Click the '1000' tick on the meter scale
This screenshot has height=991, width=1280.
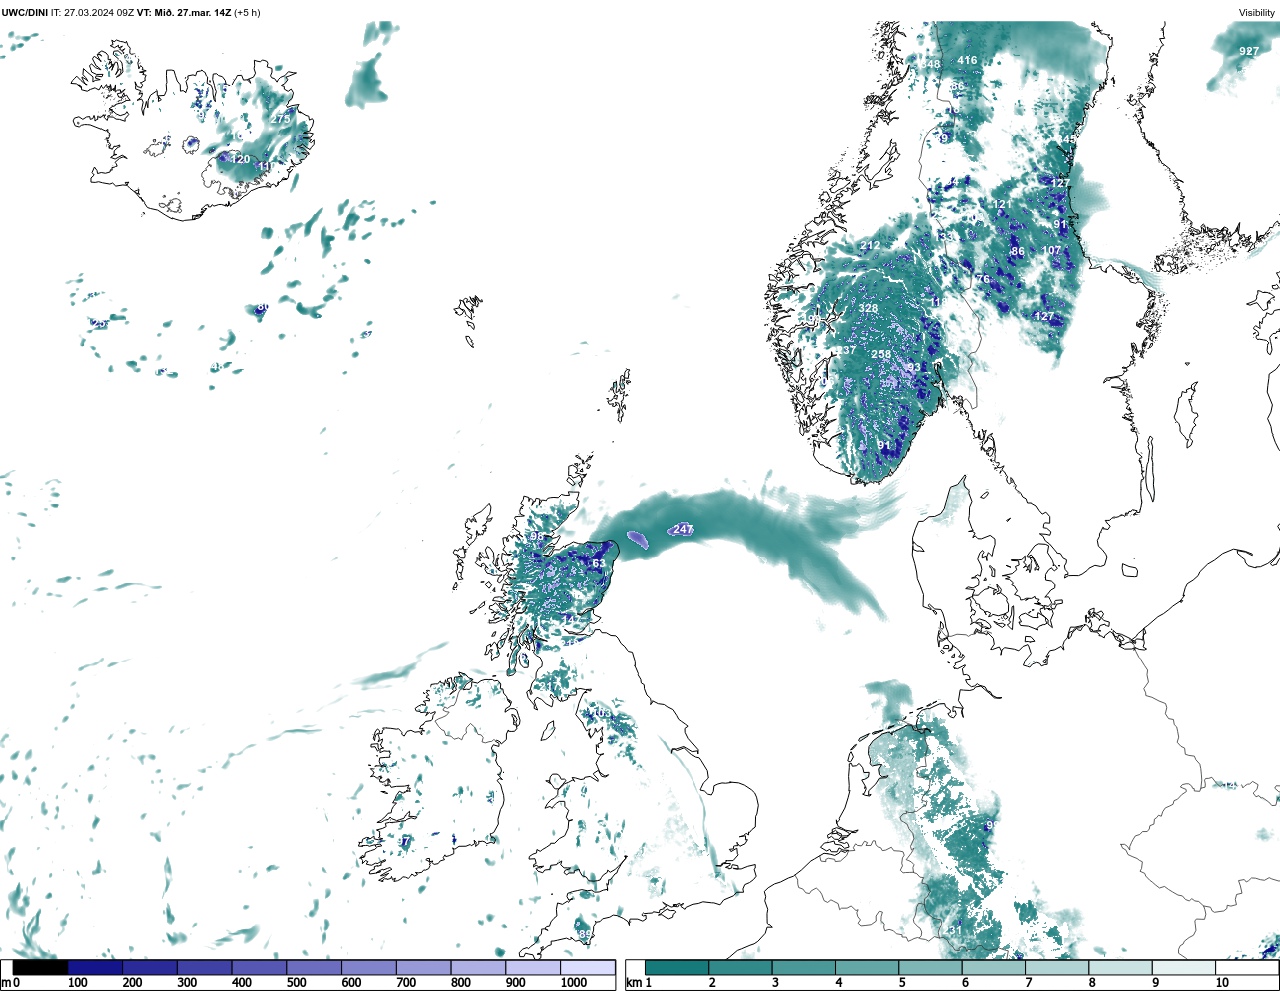pos(574,983)
